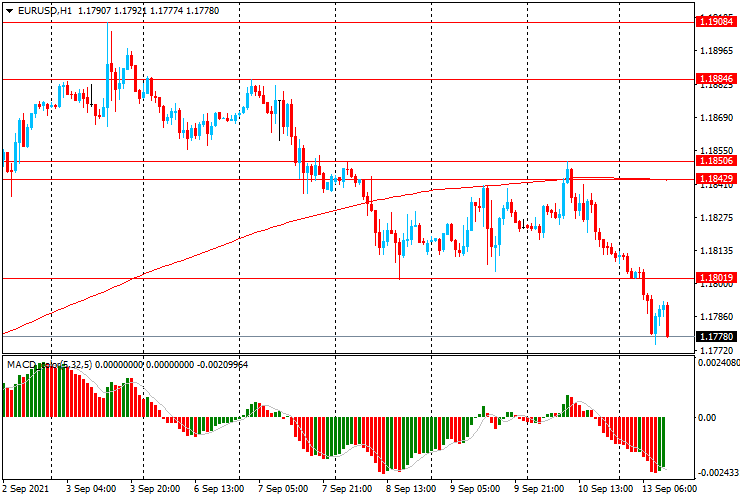Click the 8 Sep 13:00 time label
Image resolution: width=740 pixels, height=500 pixels.
click(411, 489)
